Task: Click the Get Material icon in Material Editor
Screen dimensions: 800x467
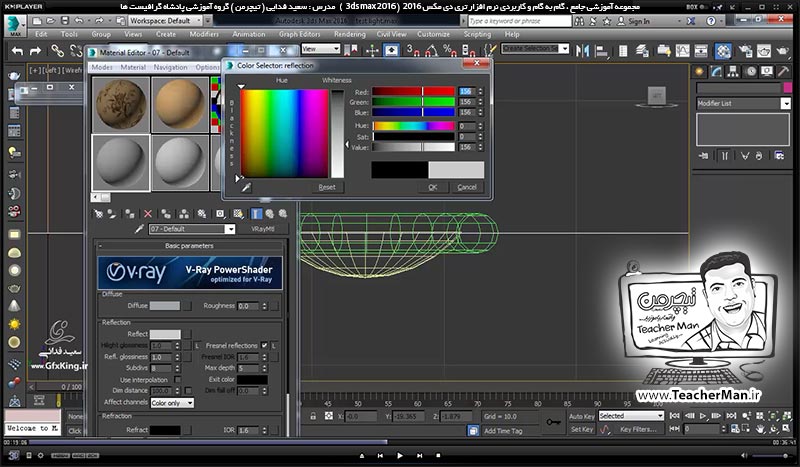Action: 98,214
